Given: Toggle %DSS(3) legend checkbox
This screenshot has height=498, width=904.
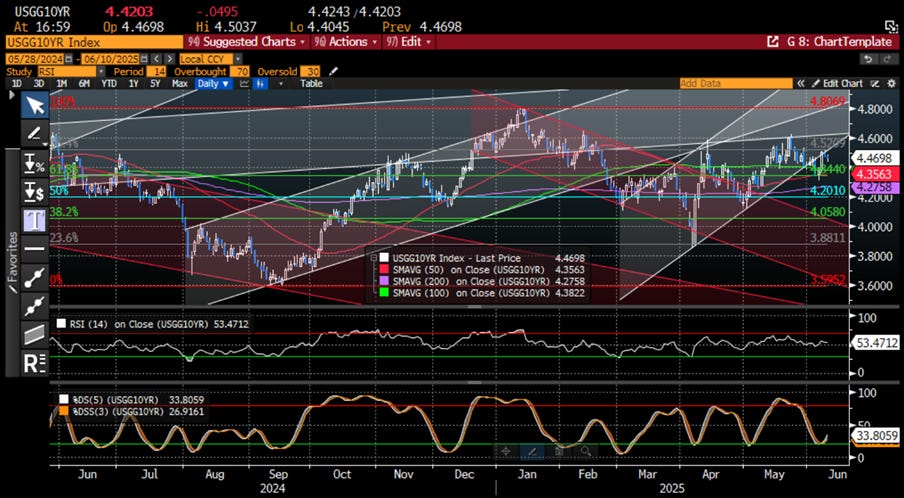Looking at the screenshot, I should [64, 412].
